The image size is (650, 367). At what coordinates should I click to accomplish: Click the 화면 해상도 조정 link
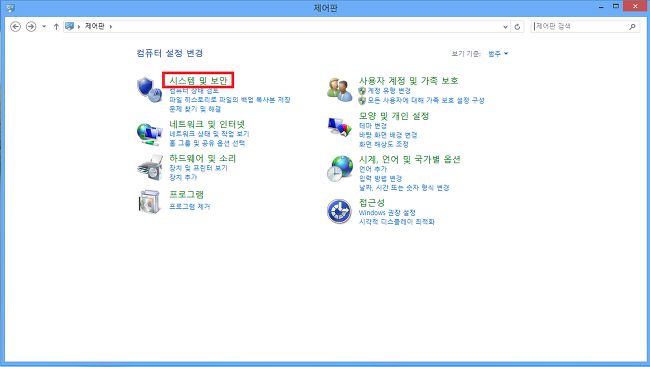point(383,144)
